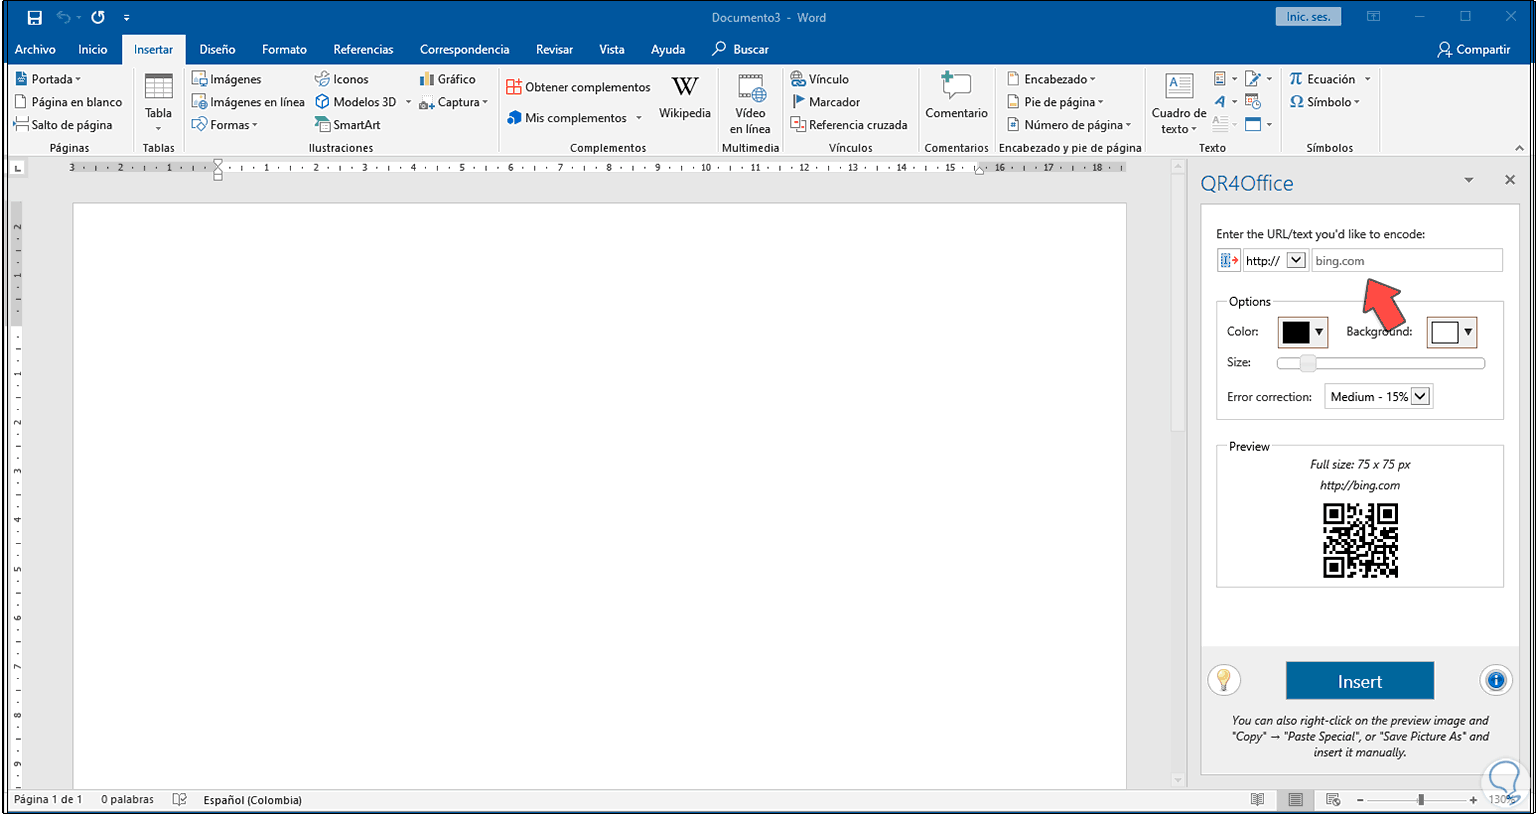Click the Inic. ses. sign-in button
Screen dimensions: 1538x814
click(1308, 17)
